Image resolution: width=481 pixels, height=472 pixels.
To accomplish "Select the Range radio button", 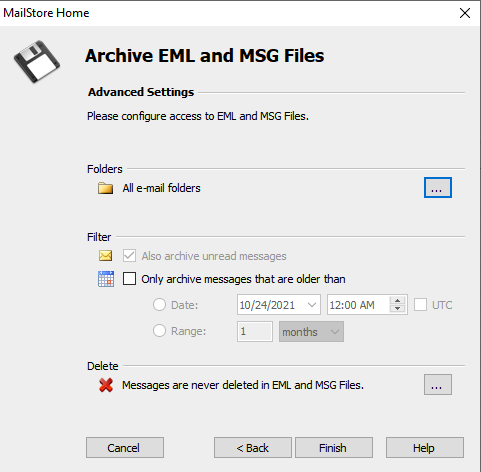I will coord(159,331).
